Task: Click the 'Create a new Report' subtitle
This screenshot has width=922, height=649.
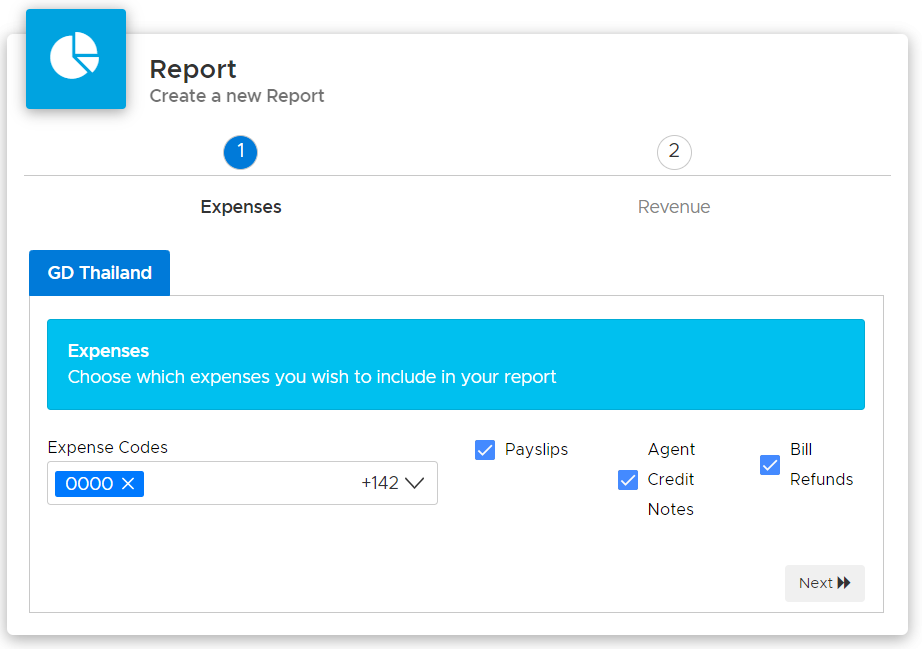Action: (237, 96)
